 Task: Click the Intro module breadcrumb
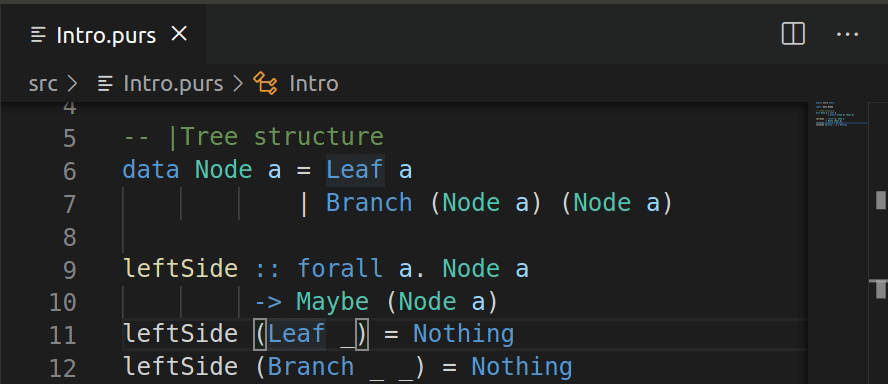point(314,84)
